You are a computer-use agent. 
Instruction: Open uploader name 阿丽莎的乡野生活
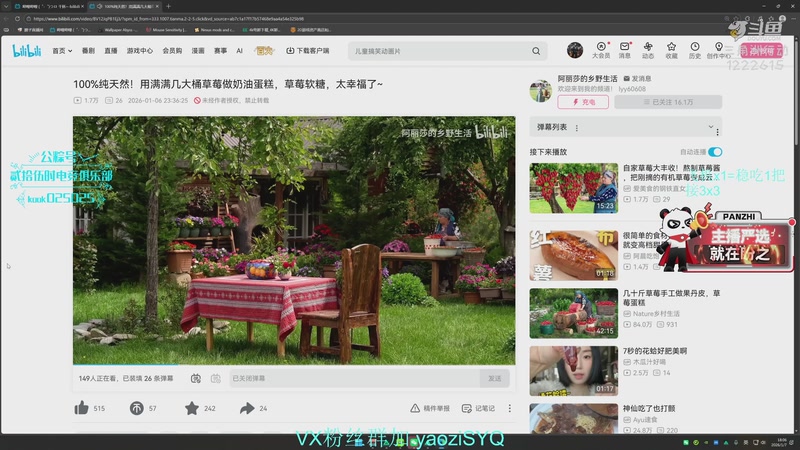point(587,79)
